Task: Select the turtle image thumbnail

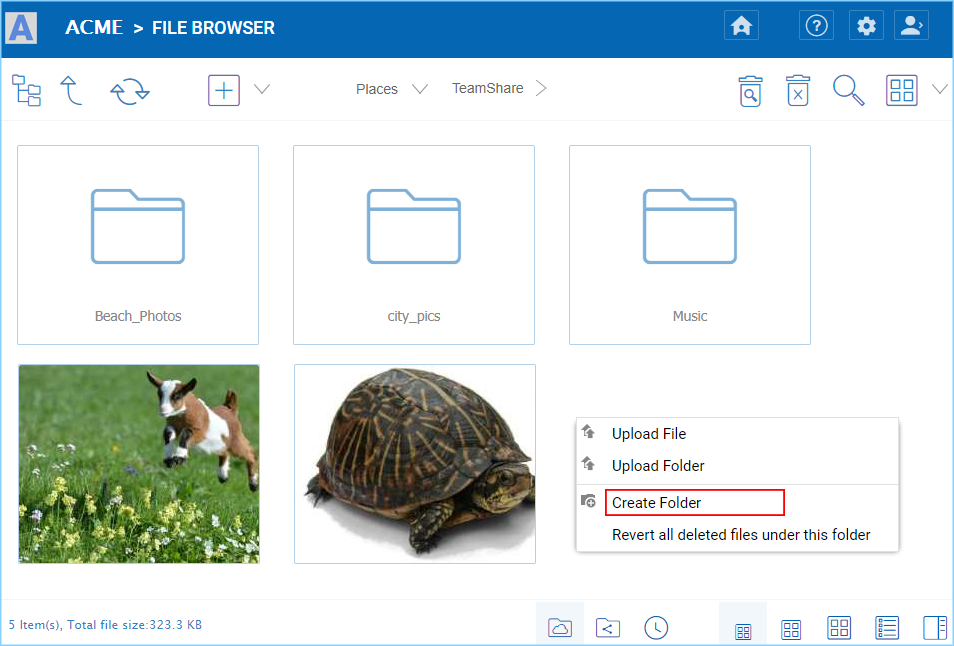Action: [415, 464]
